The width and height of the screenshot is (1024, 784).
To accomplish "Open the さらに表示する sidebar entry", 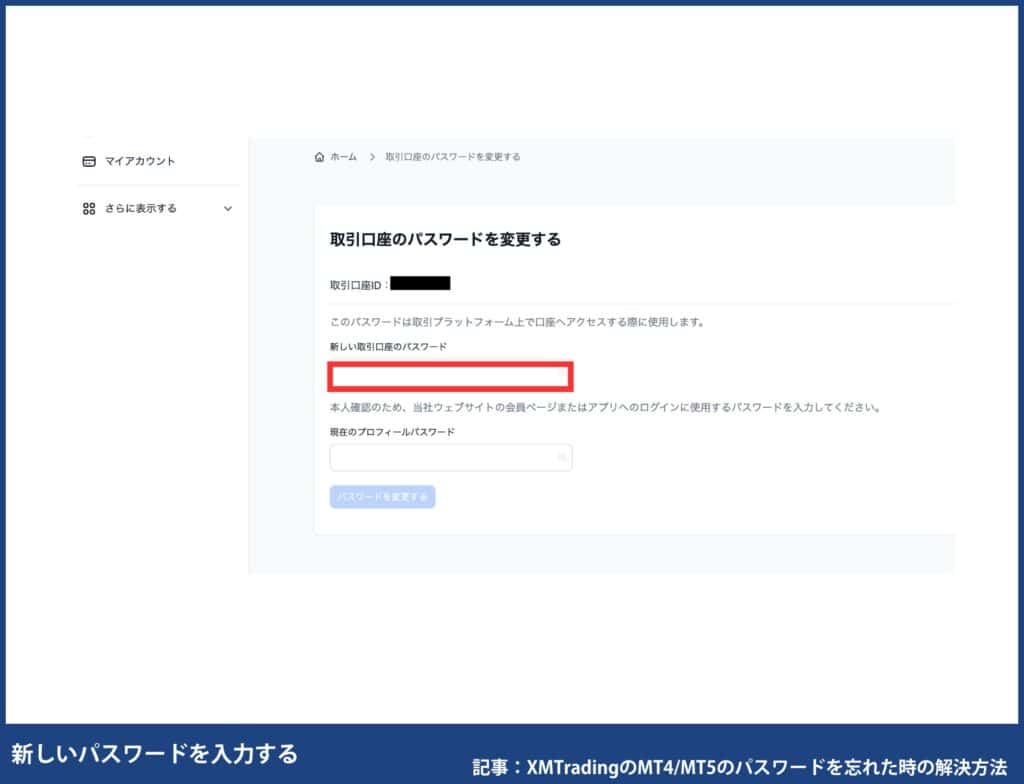I will [x=140, y=208].
